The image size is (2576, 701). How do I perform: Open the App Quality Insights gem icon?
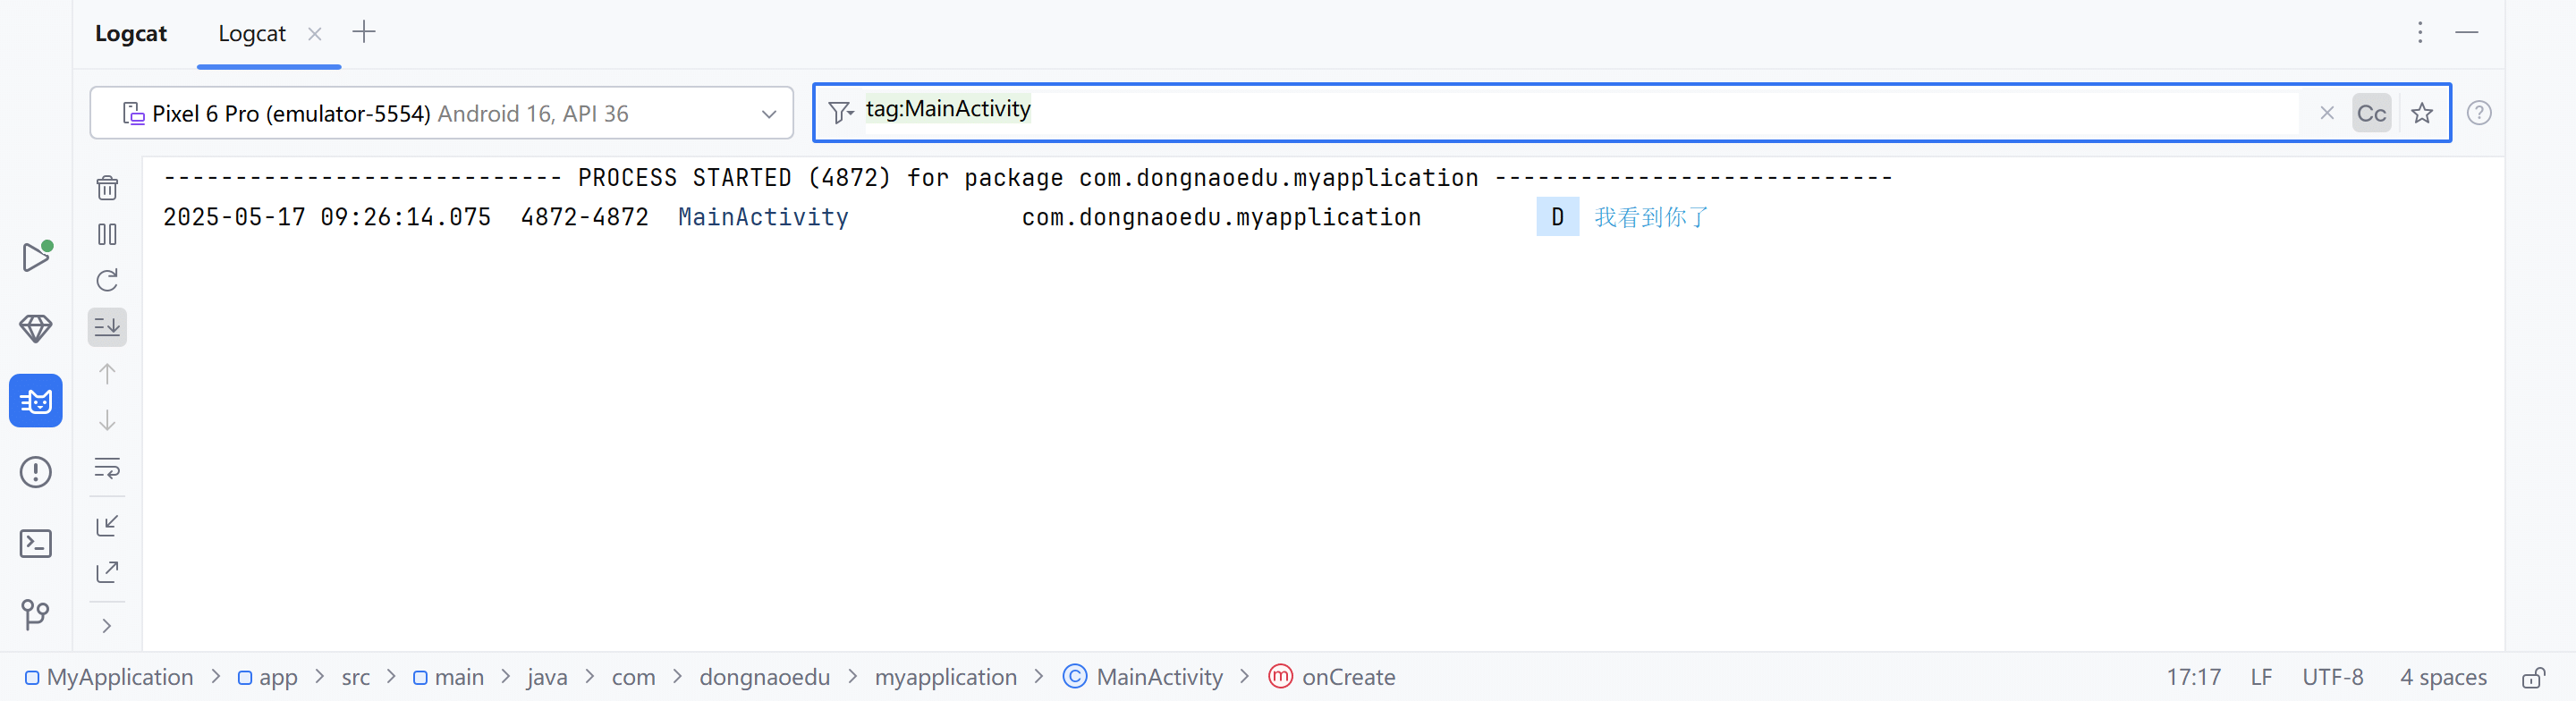coord(36,328)
